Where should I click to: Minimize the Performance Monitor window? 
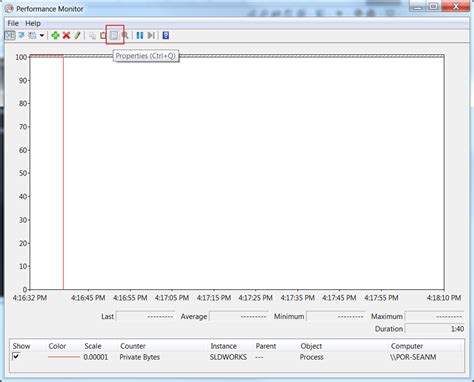(417, 6)
